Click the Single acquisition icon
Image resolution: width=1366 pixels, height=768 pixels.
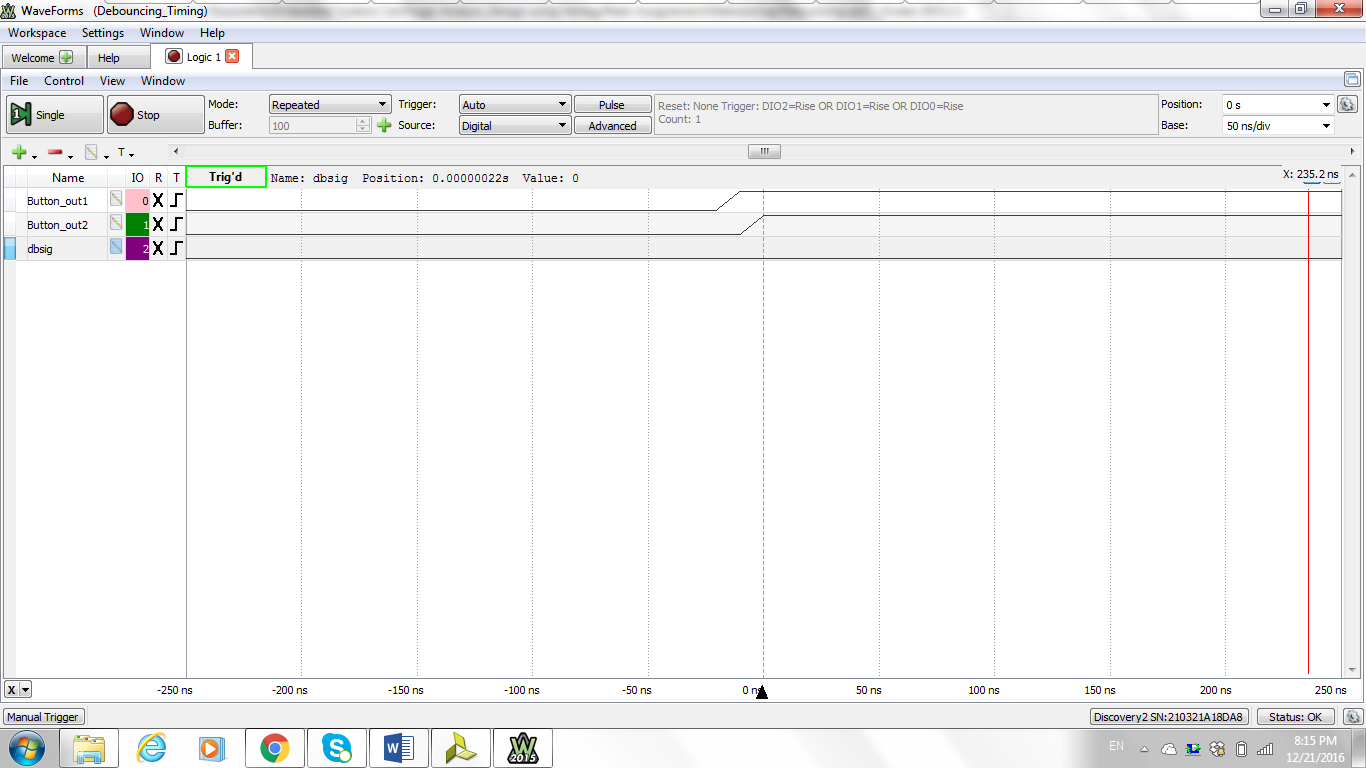coord(53,114)
